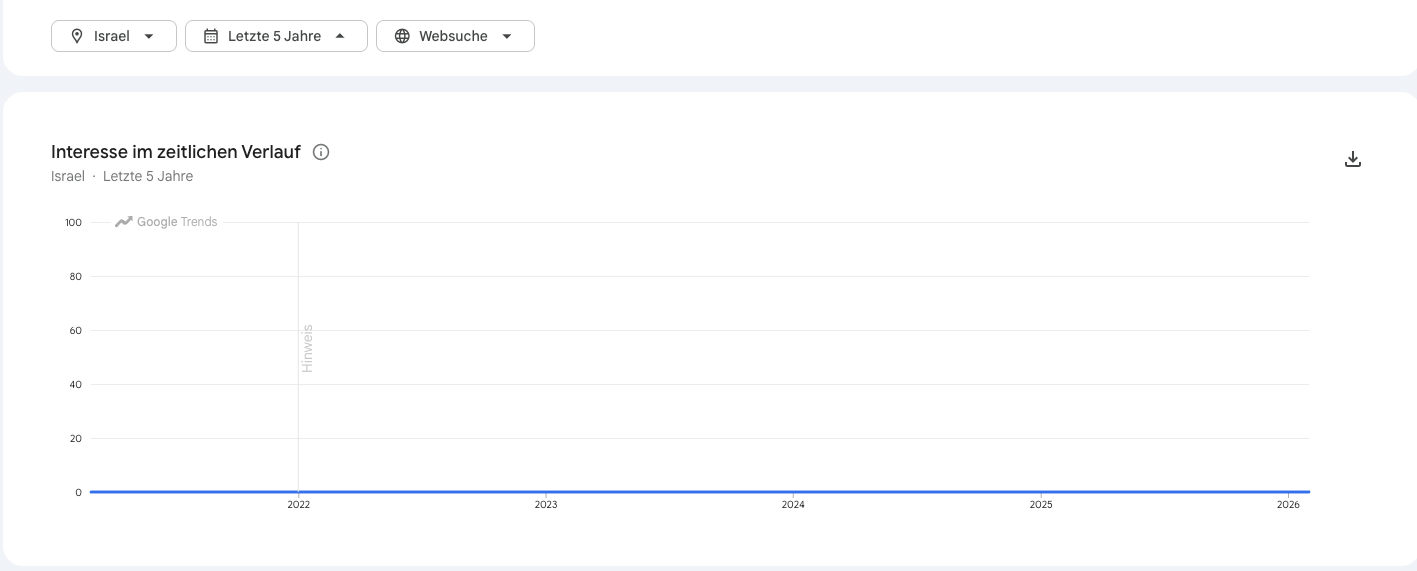This screenshot has width=1417, height=571.
Task: Click the 2025 label on the time axis
Action: pos(1041,505)
